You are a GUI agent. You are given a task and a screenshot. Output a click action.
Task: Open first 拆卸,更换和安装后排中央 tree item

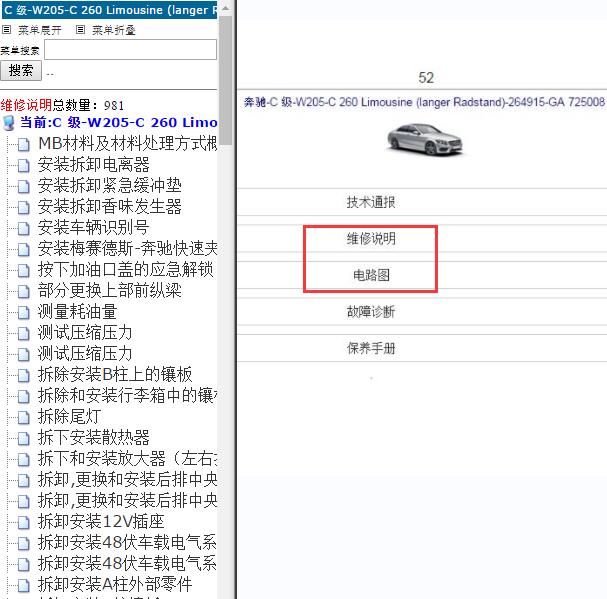pos(128,479)
